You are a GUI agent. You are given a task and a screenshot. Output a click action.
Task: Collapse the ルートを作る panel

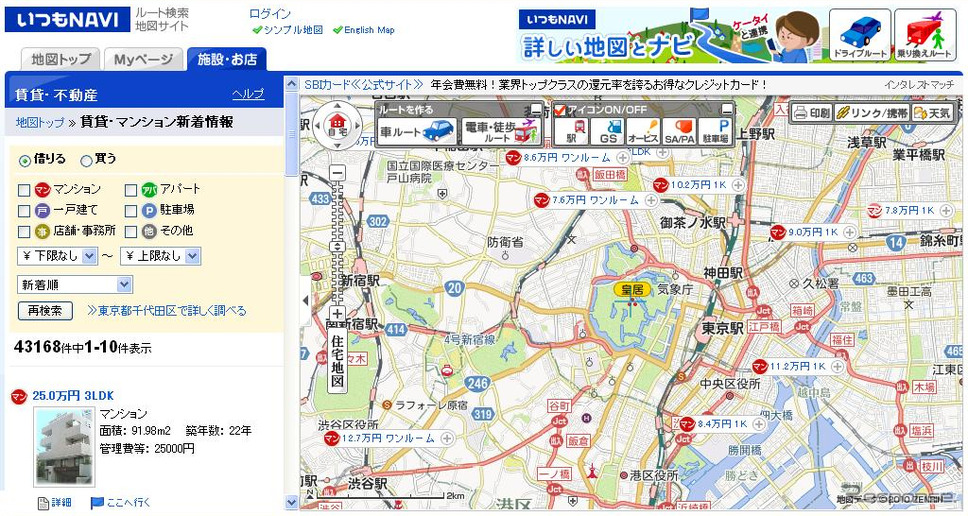[x=537, y=109]
